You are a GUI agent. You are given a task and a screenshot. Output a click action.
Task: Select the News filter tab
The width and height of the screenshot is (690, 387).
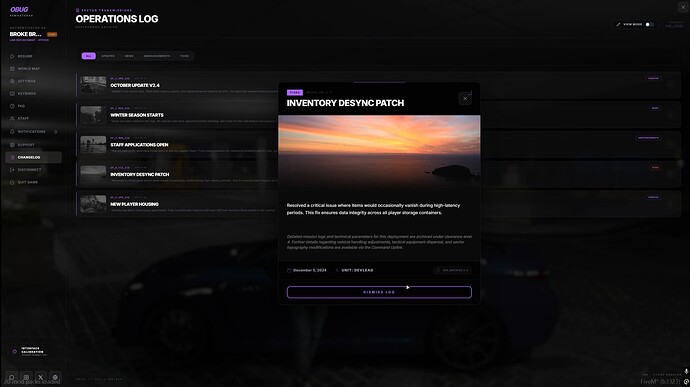(129, 56)
